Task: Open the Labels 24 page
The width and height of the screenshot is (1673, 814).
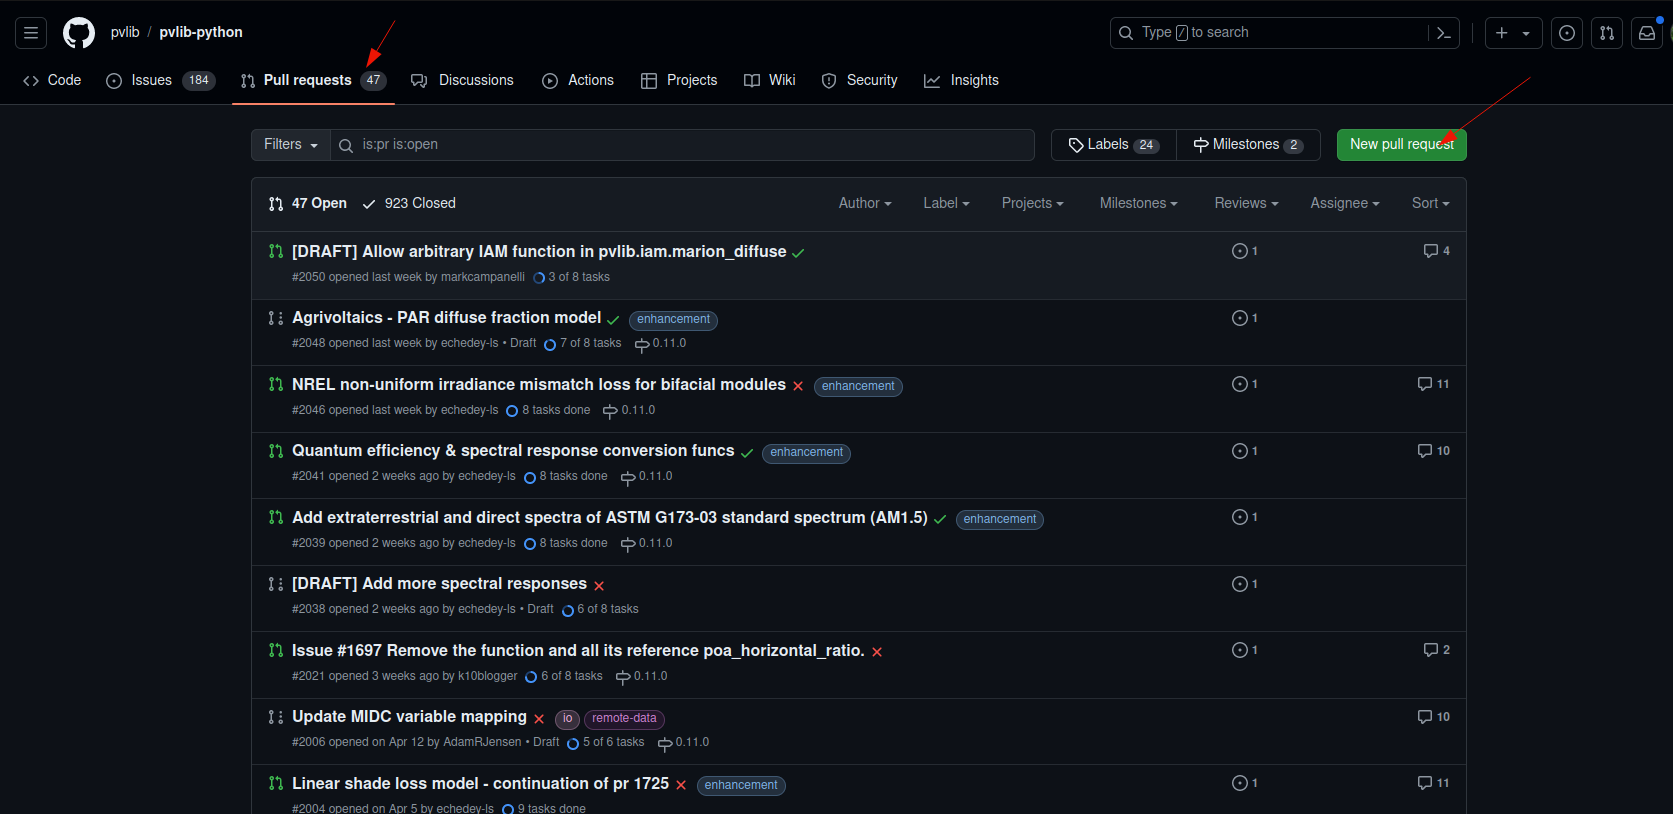Action: point(1114,145)
